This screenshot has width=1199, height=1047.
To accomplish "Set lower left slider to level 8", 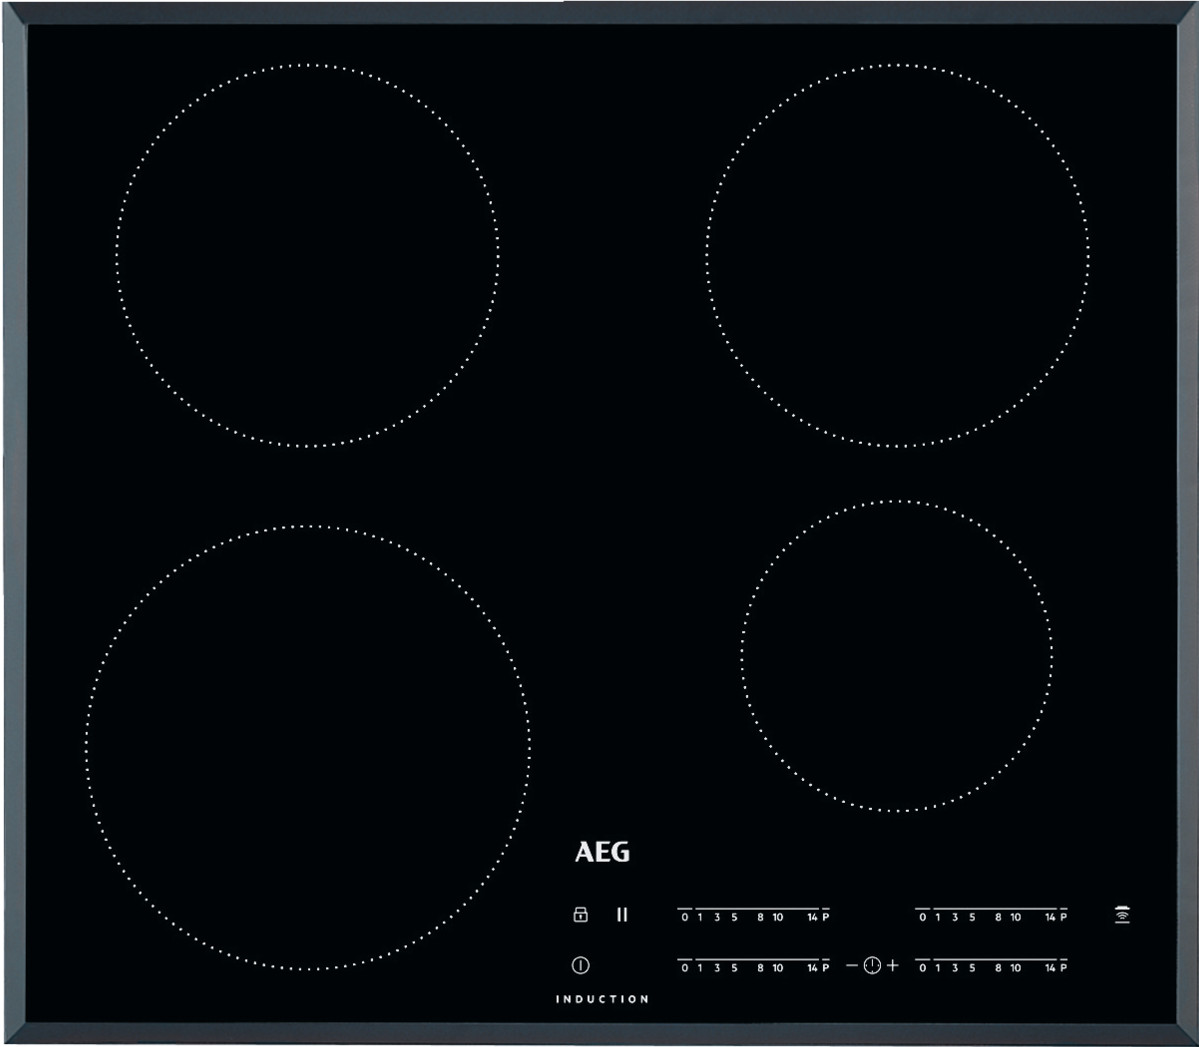I will (760, 967).
